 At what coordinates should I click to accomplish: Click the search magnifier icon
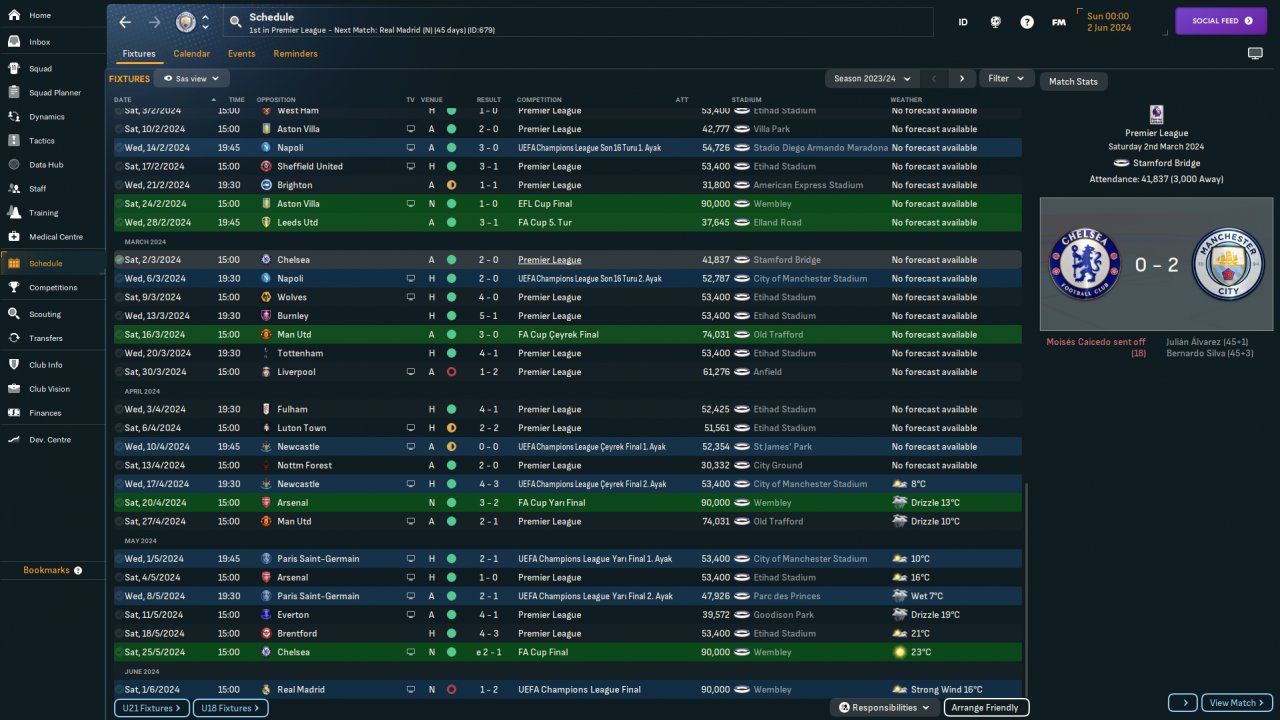point(235,21)
